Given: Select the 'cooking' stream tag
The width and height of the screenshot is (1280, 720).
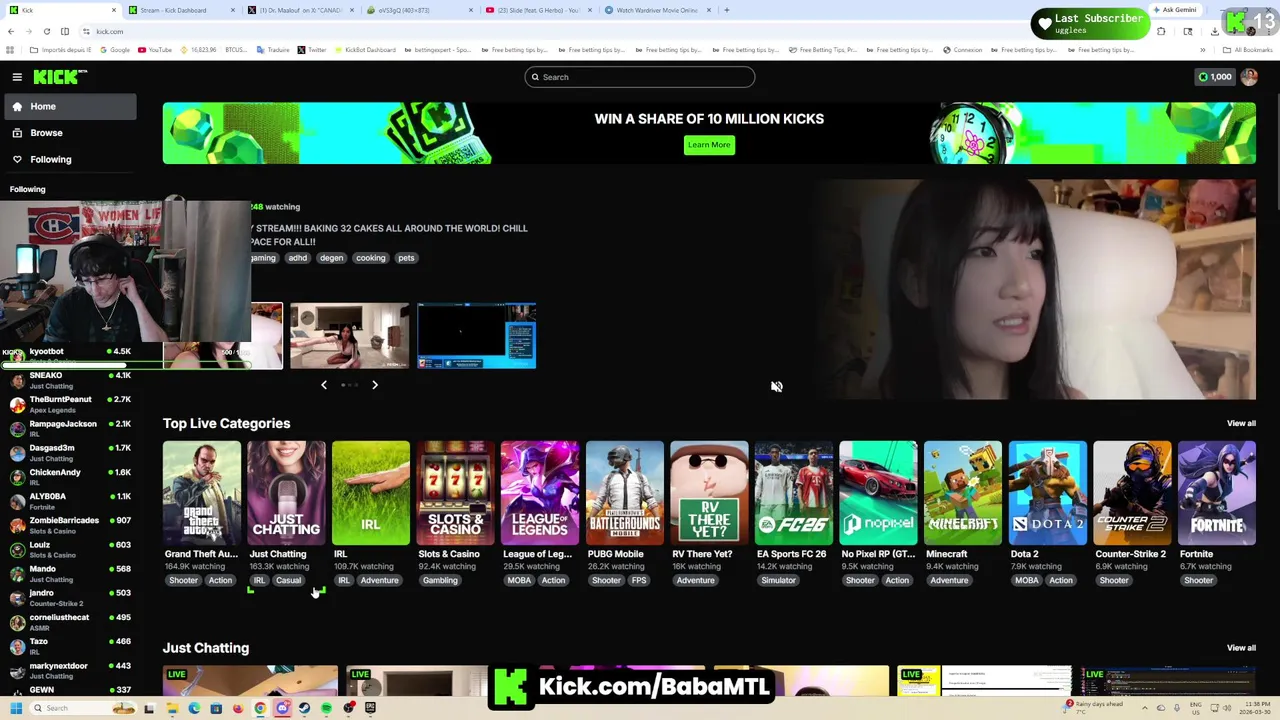Looking at the screenshot, I should click(370, 258).
